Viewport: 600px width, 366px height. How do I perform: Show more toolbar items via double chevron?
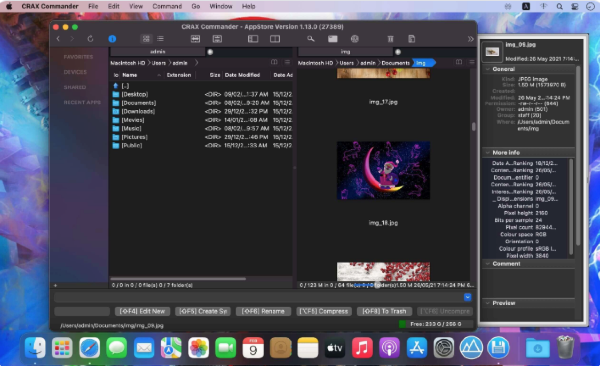471,39
